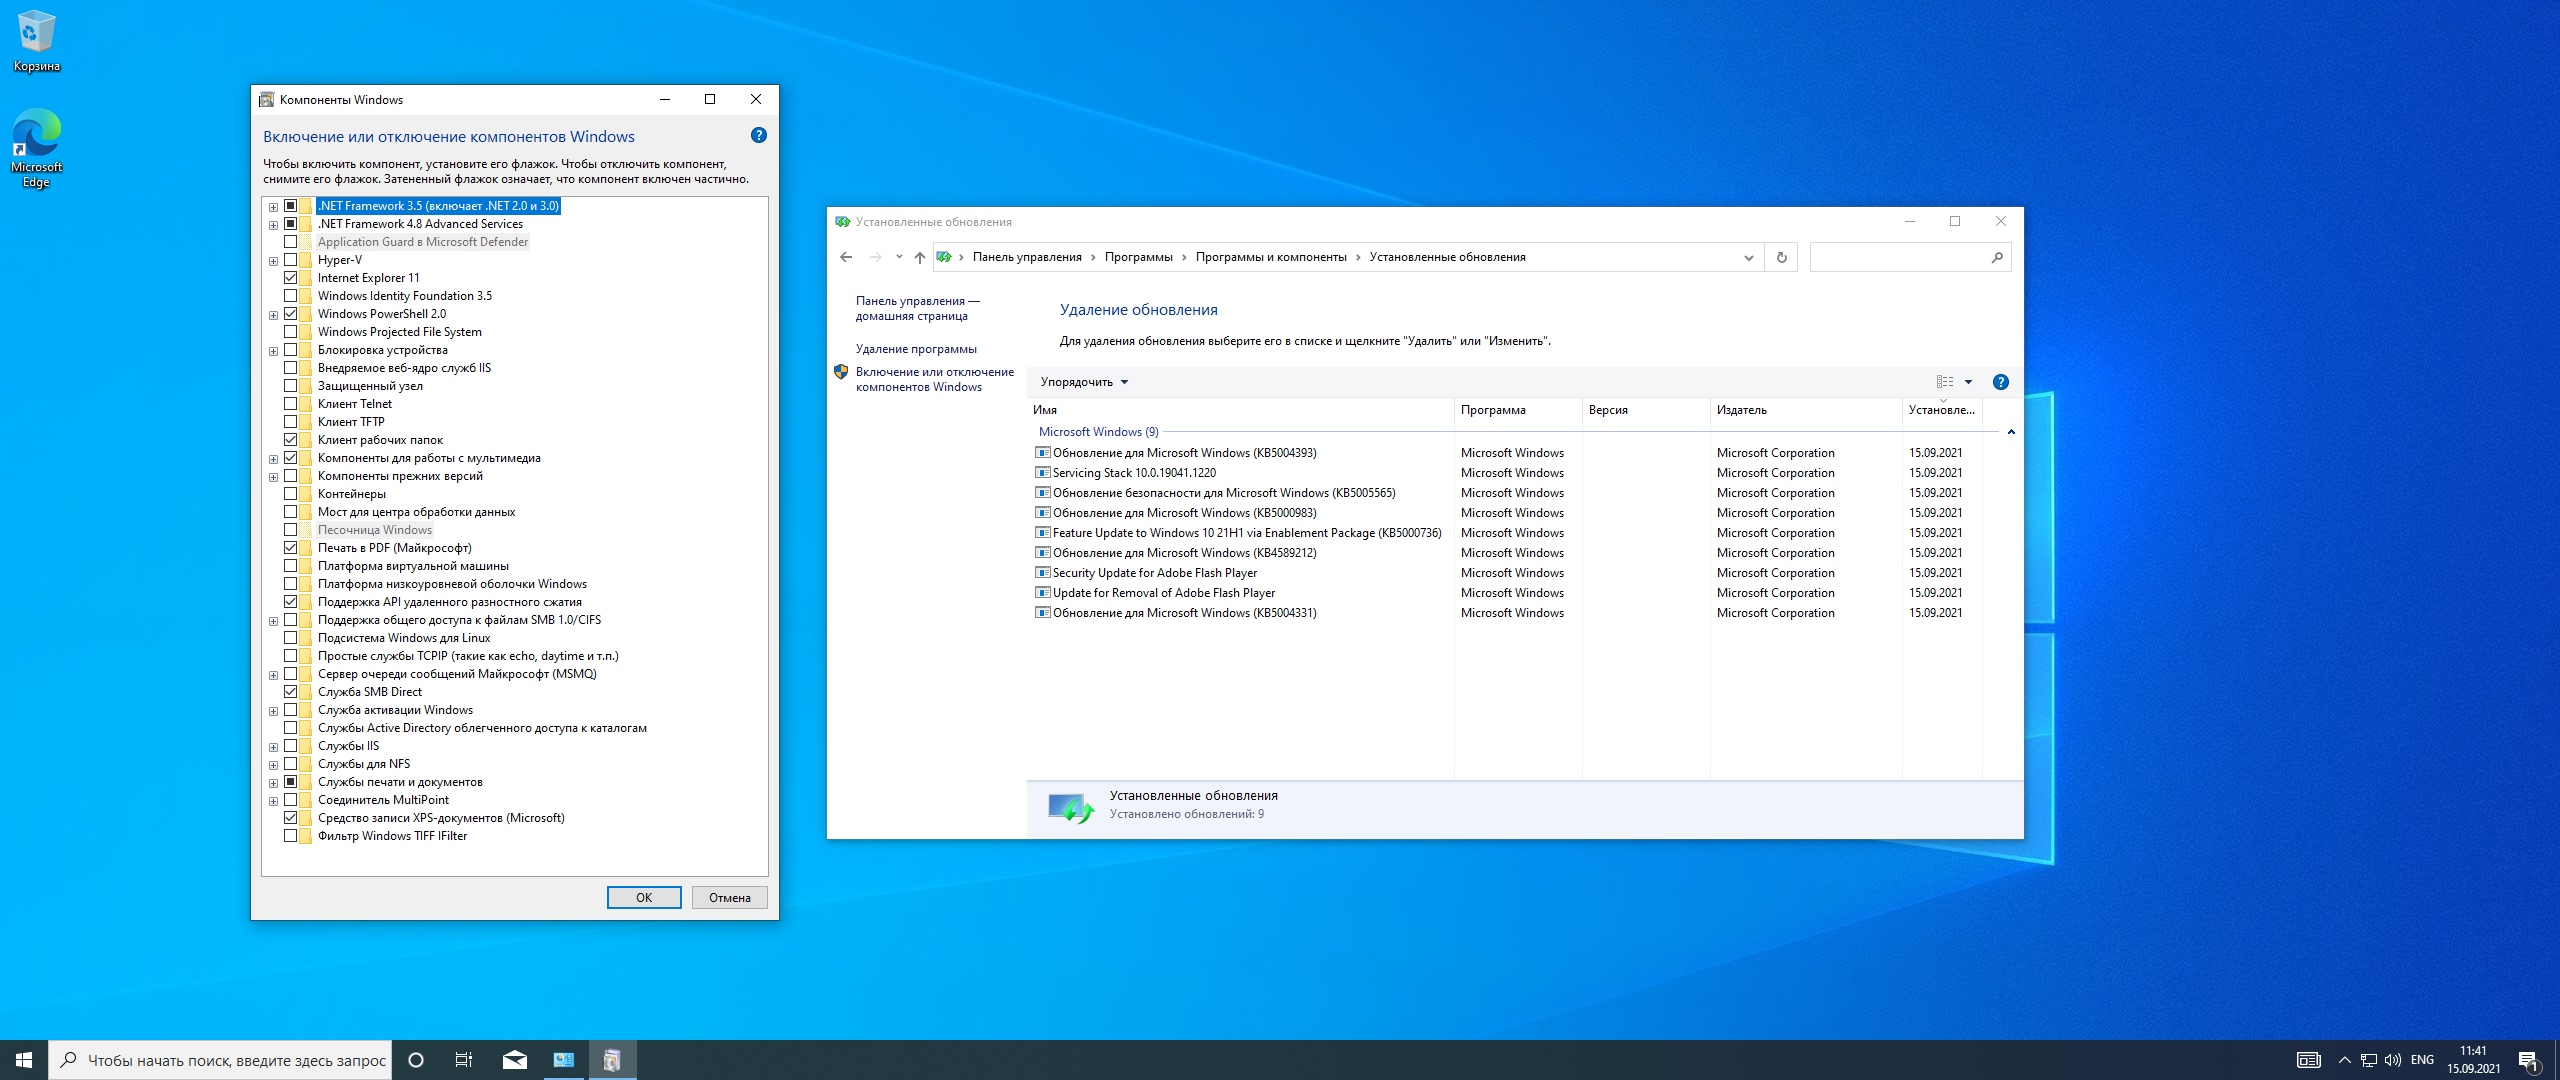
Task: Click the help icon in Компоненты Windows
Action: coord(759,136)
